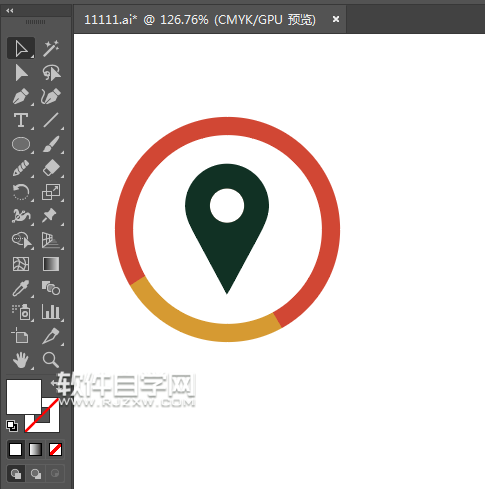Reset default fill and stroke colors

12,426
